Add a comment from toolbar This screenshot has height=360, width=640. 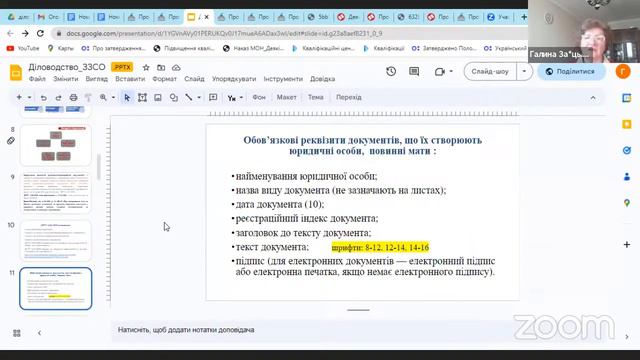[213, 98]
